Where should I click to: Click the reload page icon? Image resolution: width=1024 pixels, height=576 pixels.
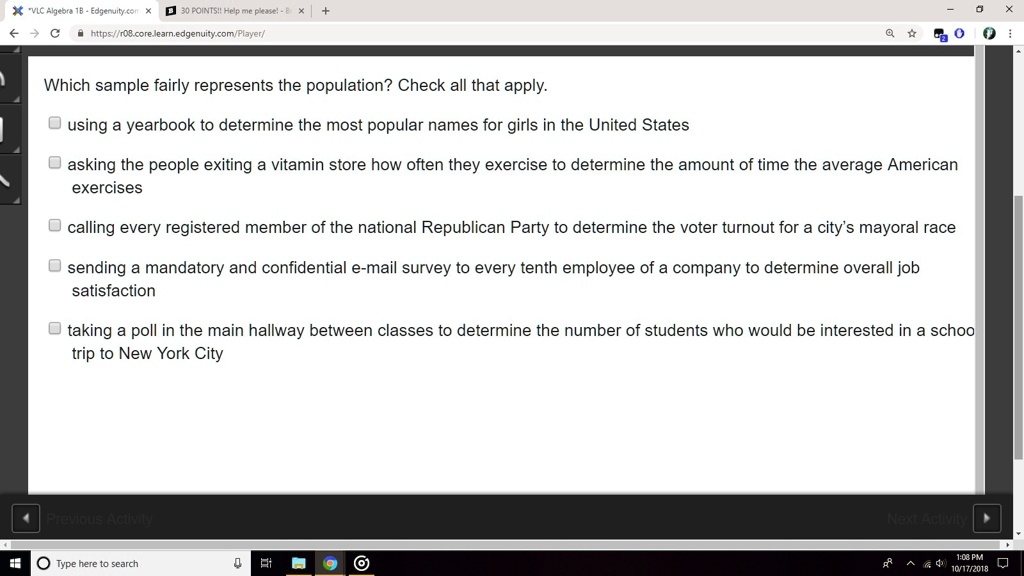pyautogui.click(x=57, y=33)
